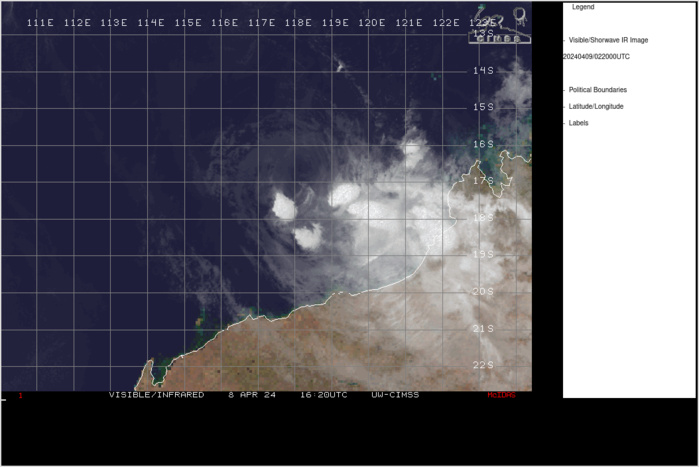Viewport: 699px width, 467px height.
Task: Click the UW-CIMSS text in bottom bar
Action: coord(394,395)
